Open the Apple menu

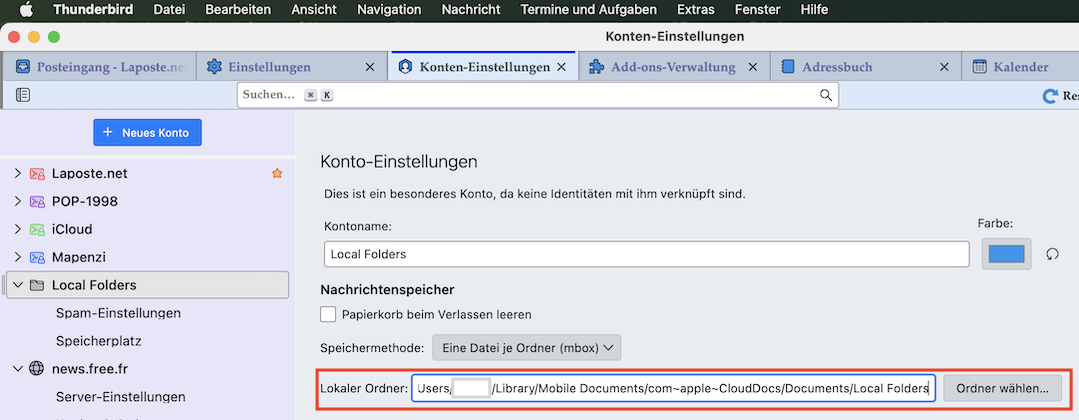(26, 10)
